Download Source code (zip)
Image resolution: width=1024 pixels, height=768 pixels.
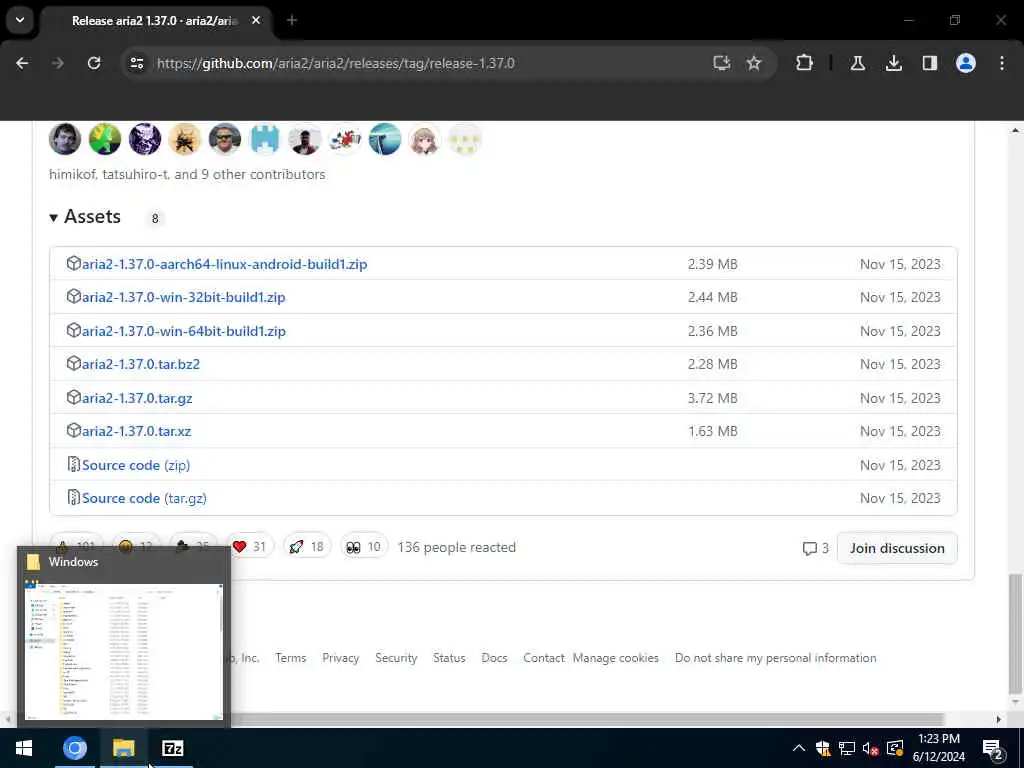tap(136, 465)
